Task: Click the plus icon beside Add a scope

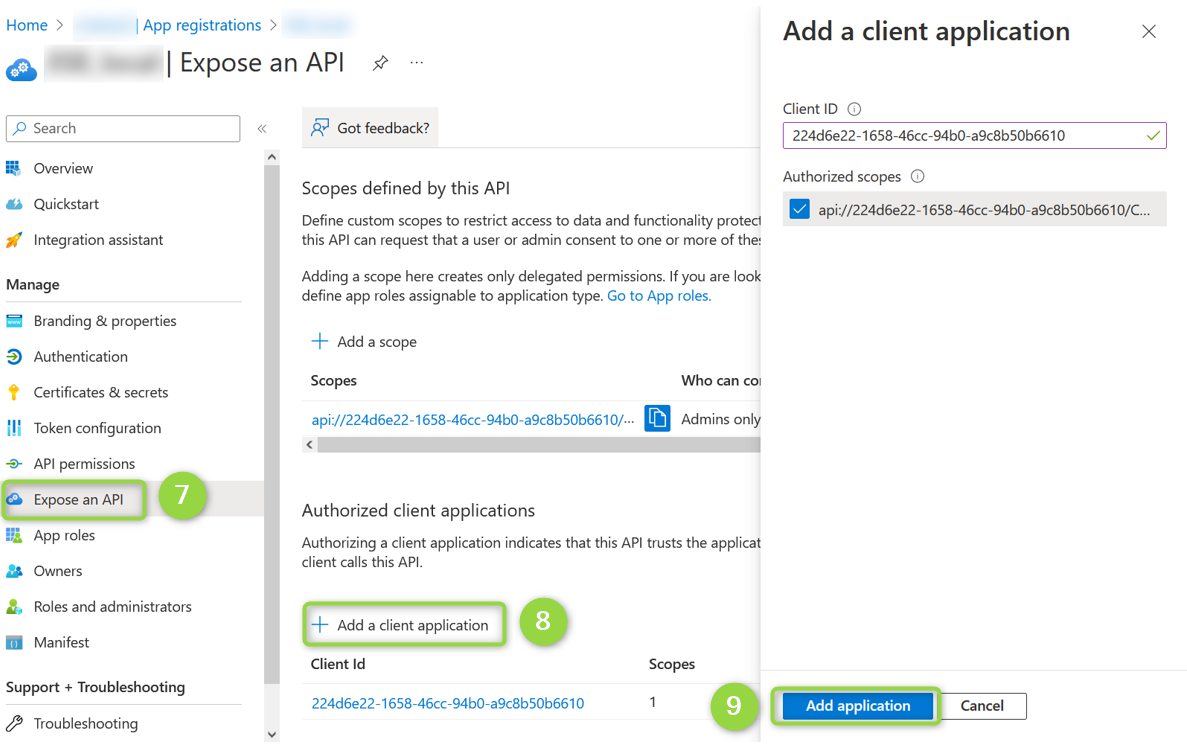Action: coord(319,342)
